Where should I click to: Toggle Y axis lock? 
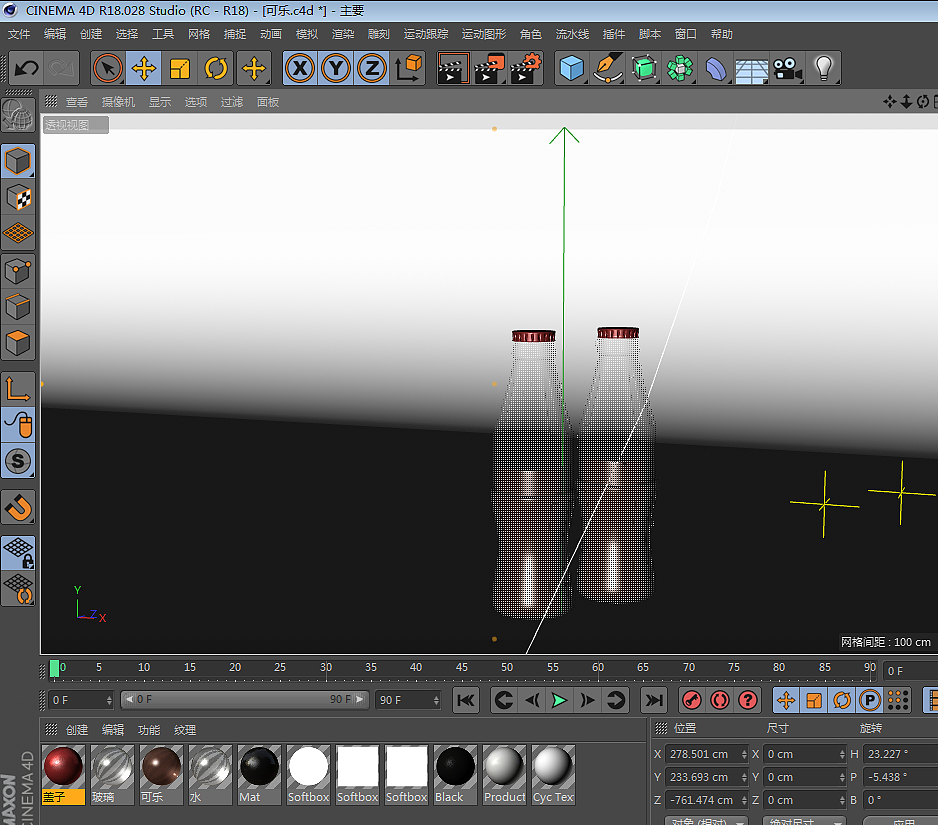tap(336, 68)
